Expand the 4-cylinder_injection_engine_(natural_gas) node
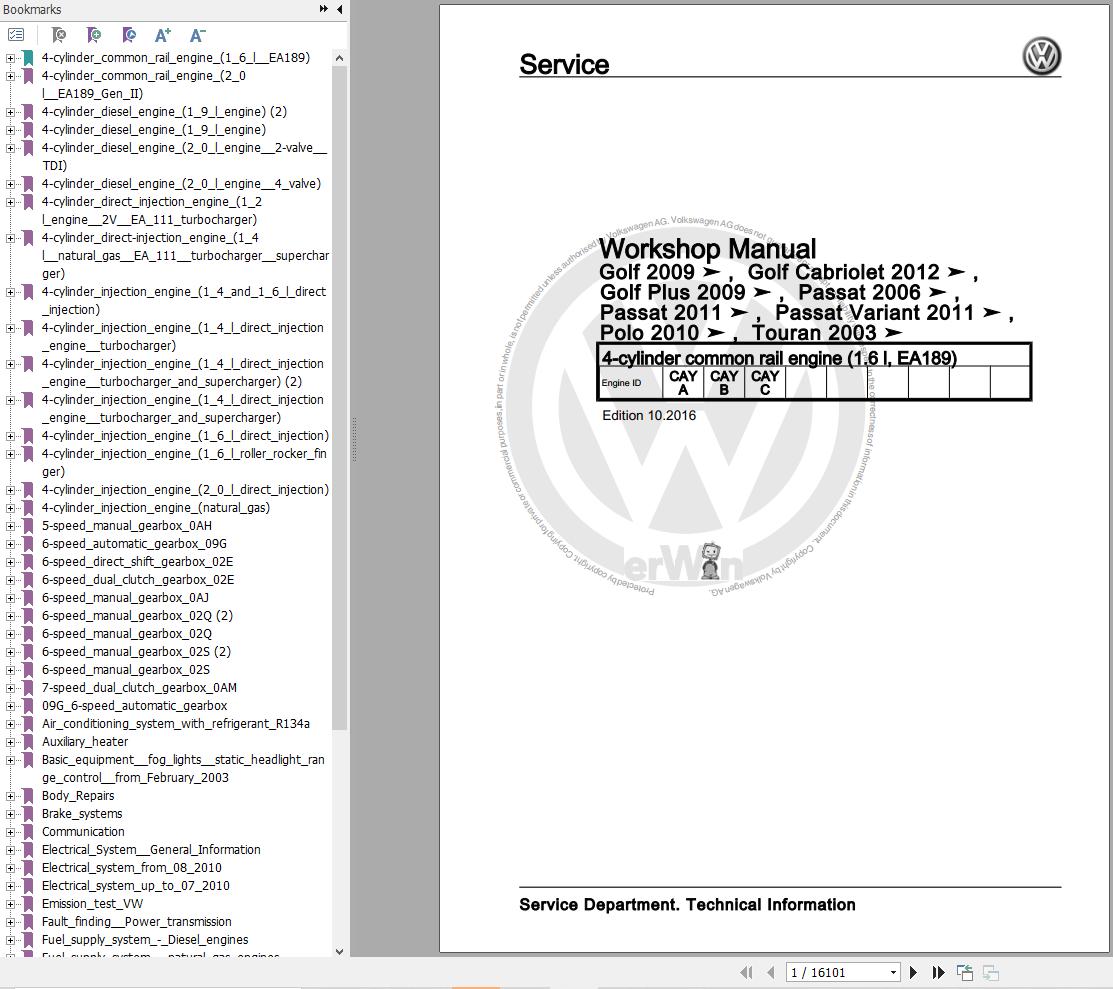The image size is (1113, 989). 10,508
